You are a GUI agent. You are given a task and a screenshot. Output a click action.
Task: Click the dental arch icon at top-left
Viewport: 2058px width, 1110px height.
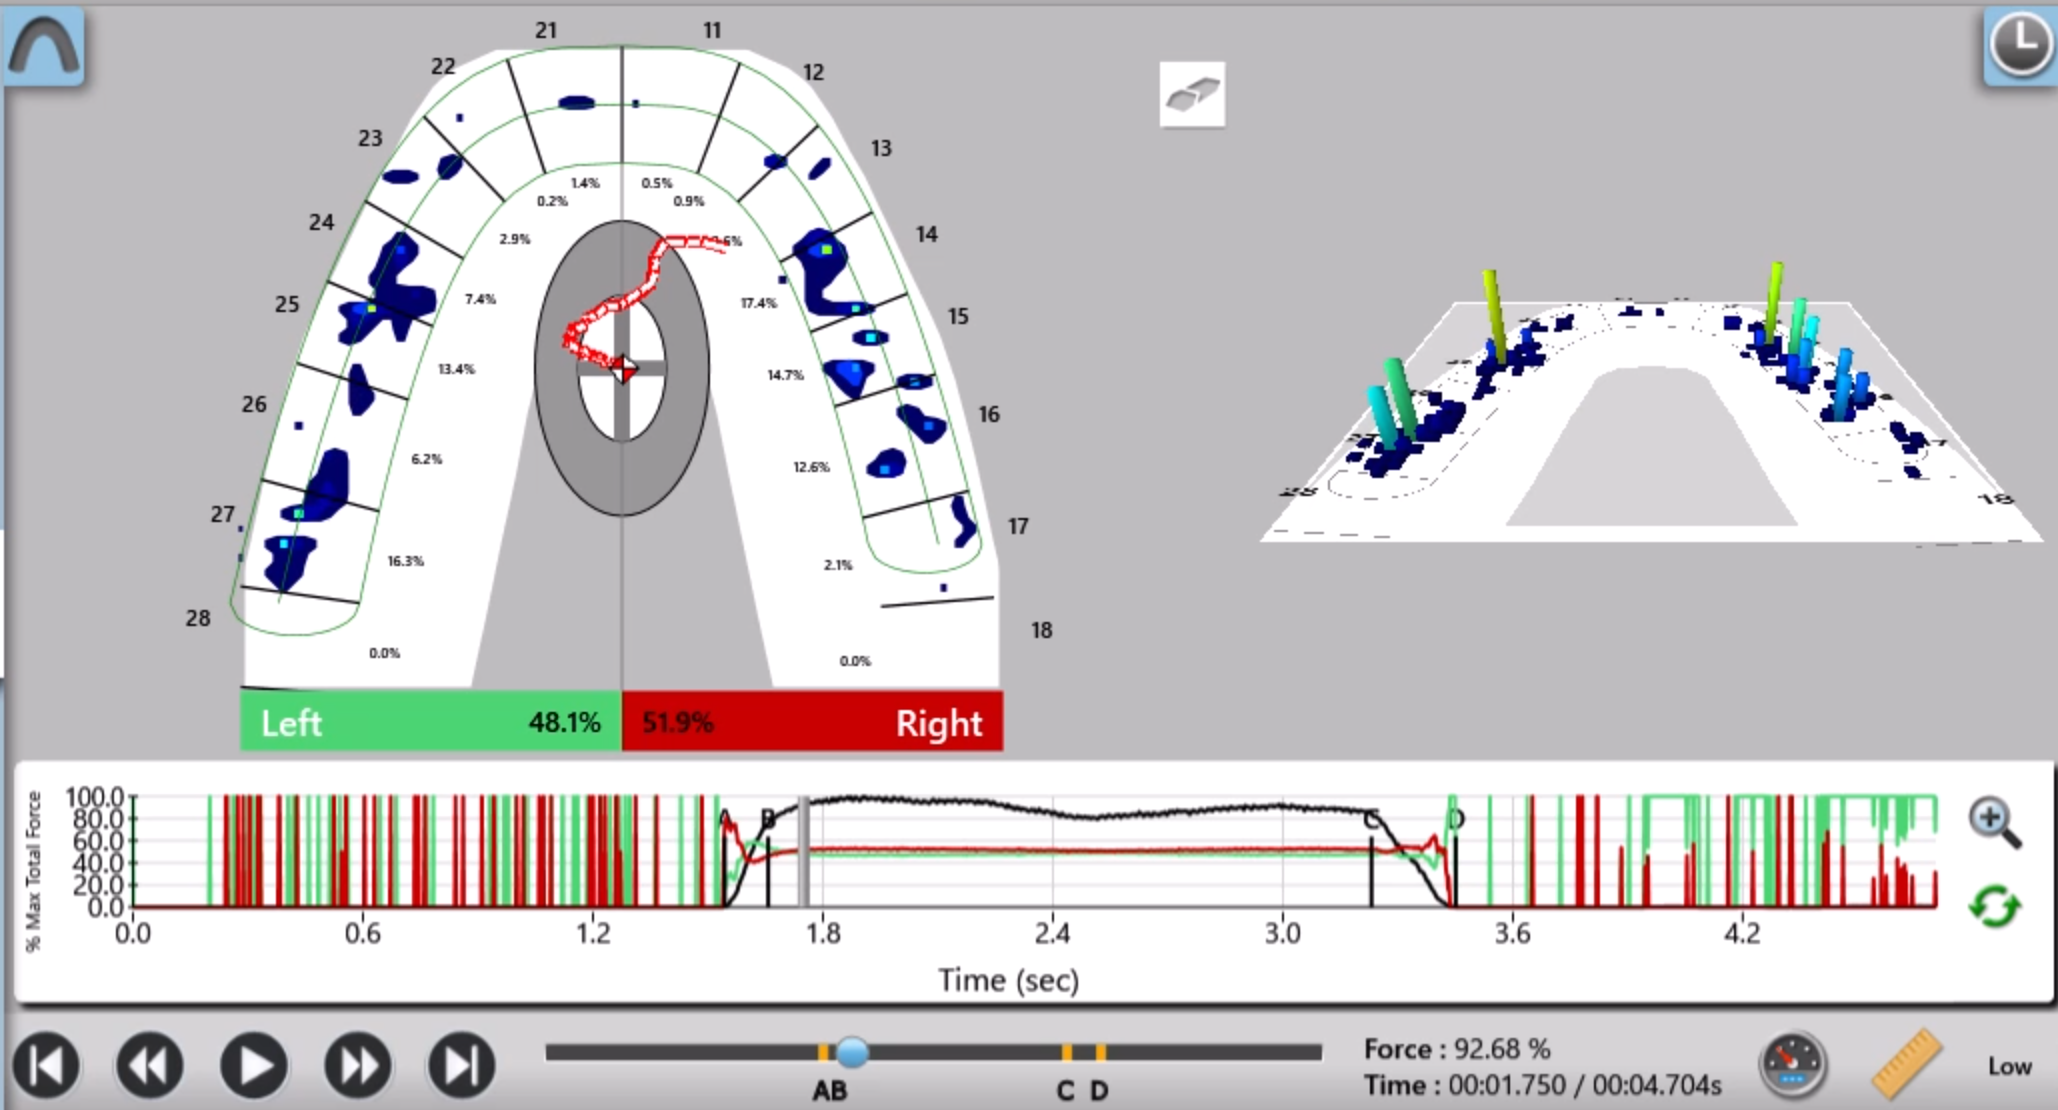coord(43,45)
